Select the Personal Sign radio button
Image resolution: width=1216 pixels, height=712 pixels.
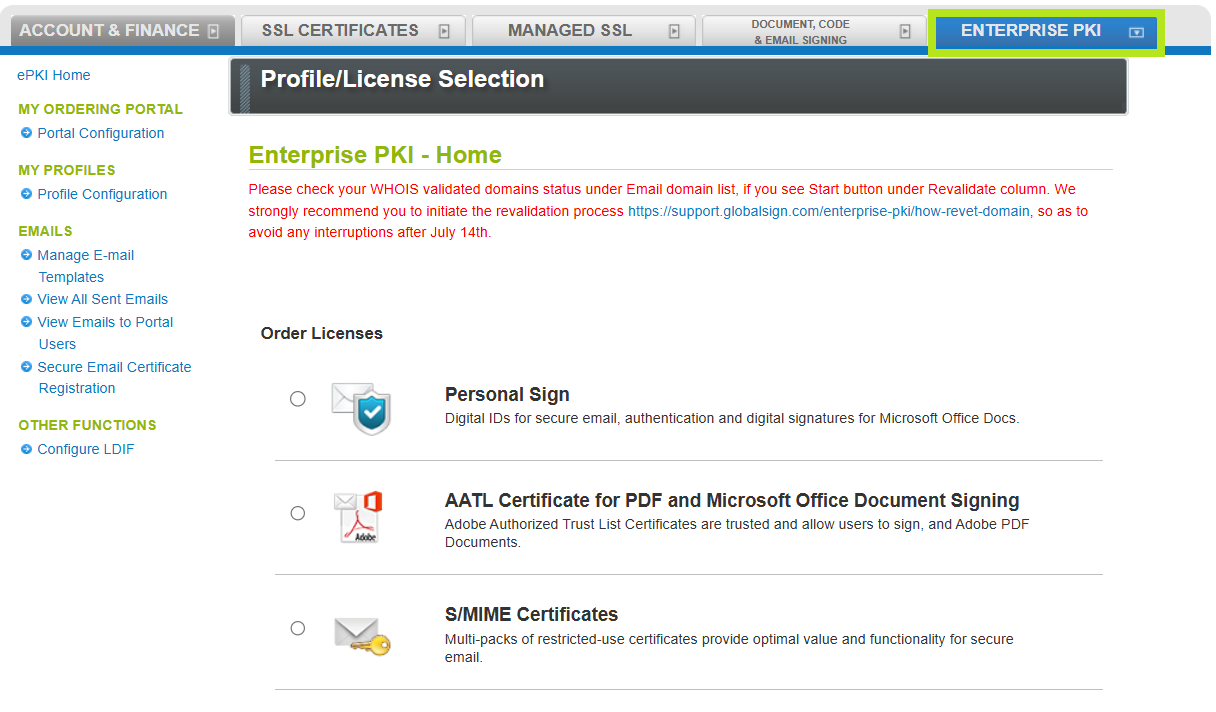coord(298,399)
